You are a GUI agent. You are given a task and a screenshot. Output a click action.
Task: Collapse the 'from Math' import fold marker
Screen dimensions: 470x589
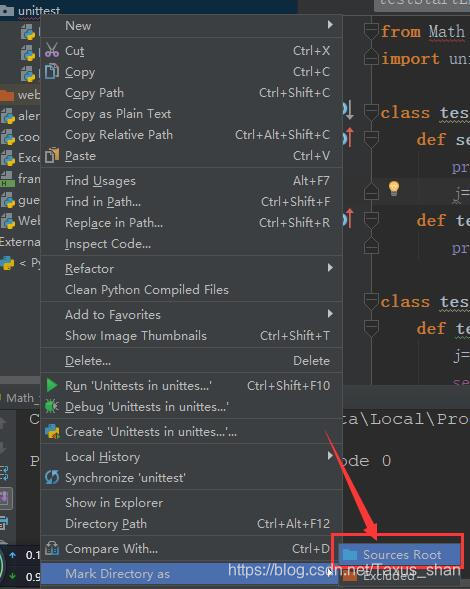click(371, 31)
